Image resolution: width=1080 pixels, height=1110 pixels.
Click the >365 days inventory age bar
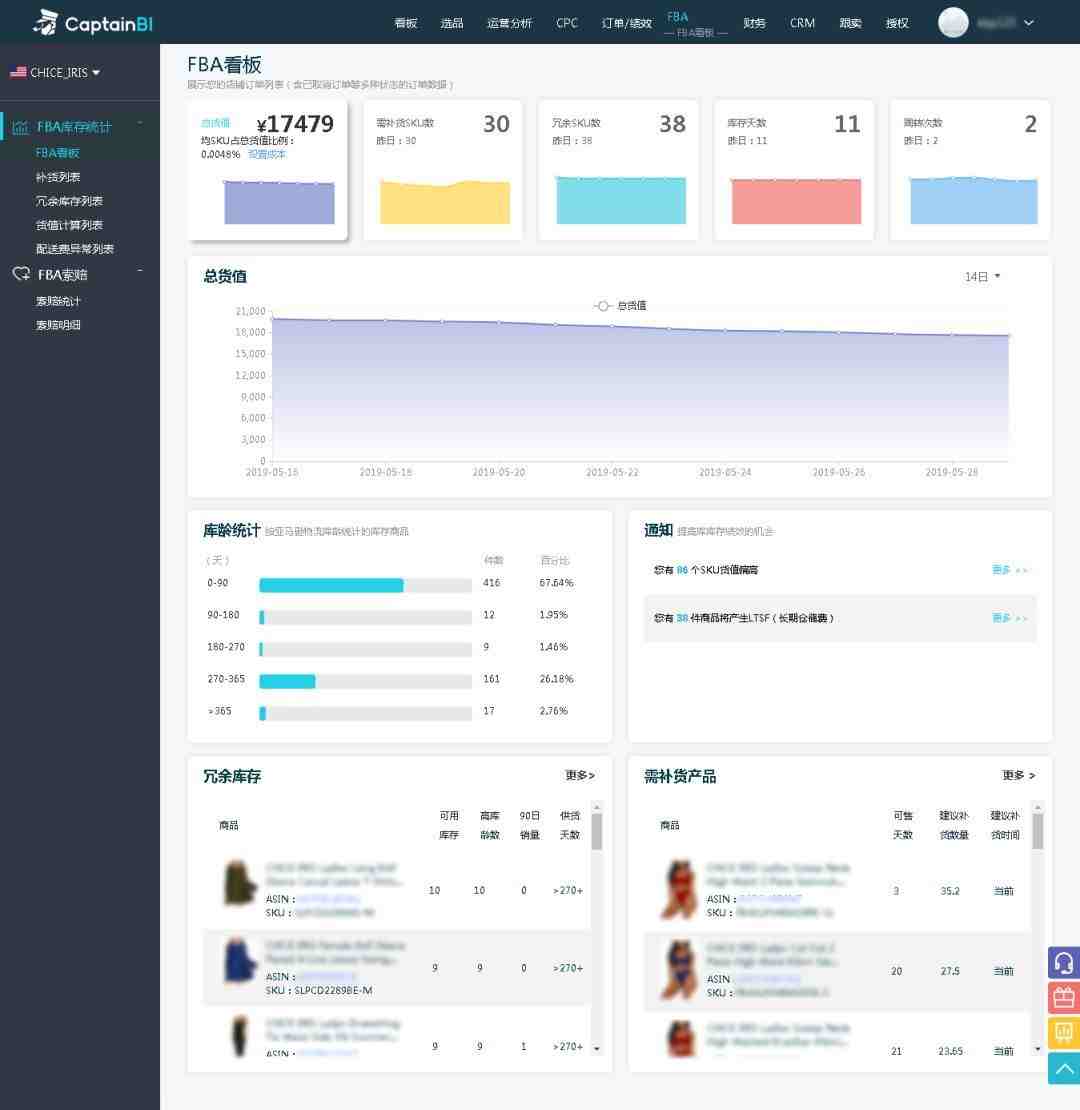(365, 713)
